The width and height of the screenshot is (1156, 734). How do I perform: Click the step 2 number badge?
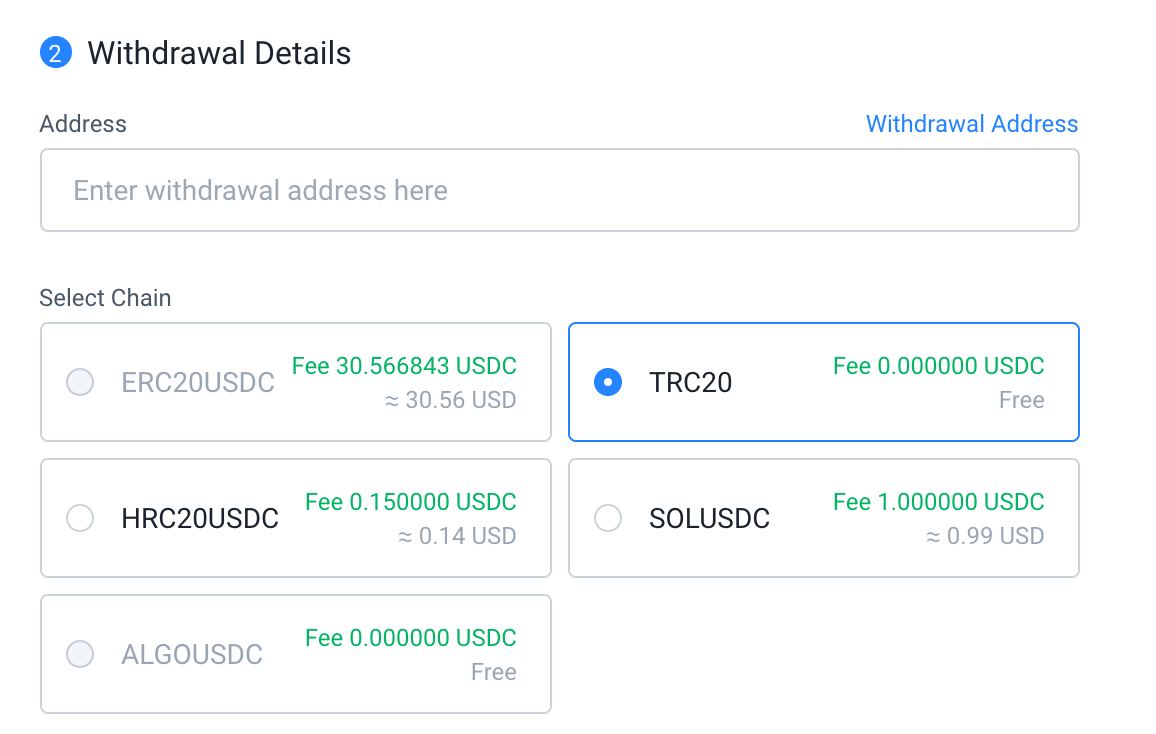coord(55,53)
